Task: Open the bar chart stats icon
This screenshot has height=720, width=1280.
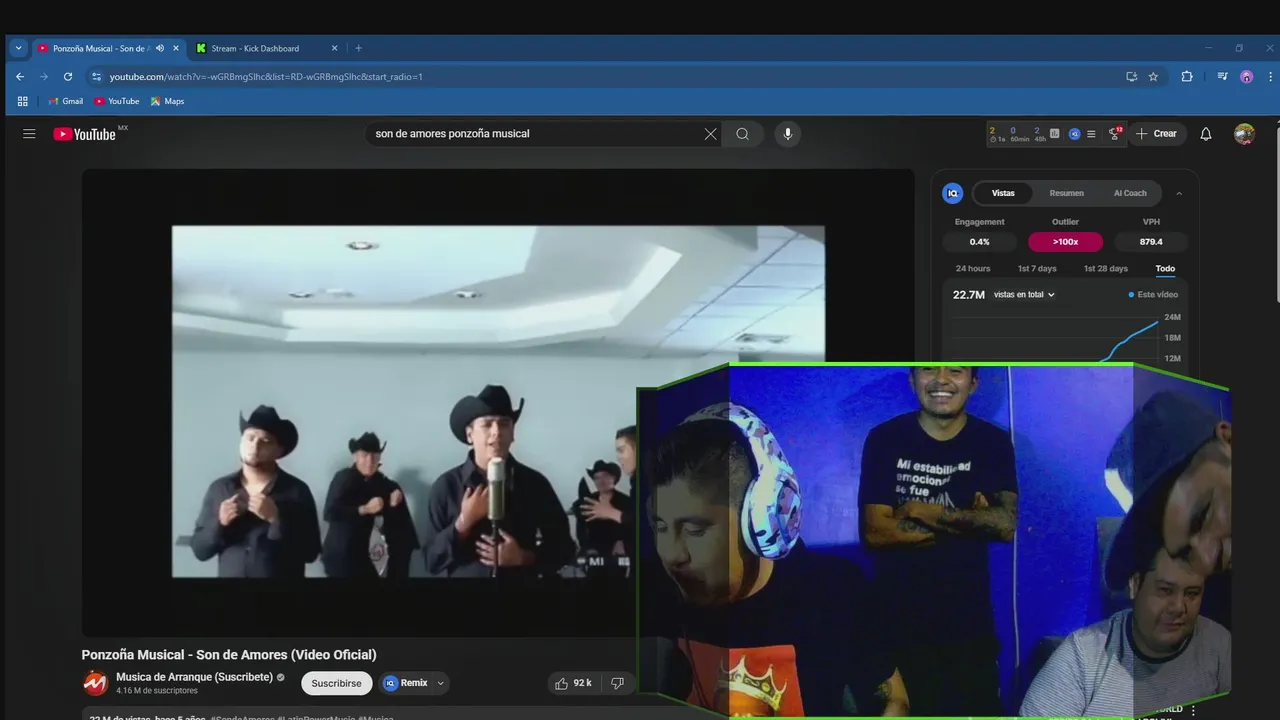Action: coord(1055,133)
